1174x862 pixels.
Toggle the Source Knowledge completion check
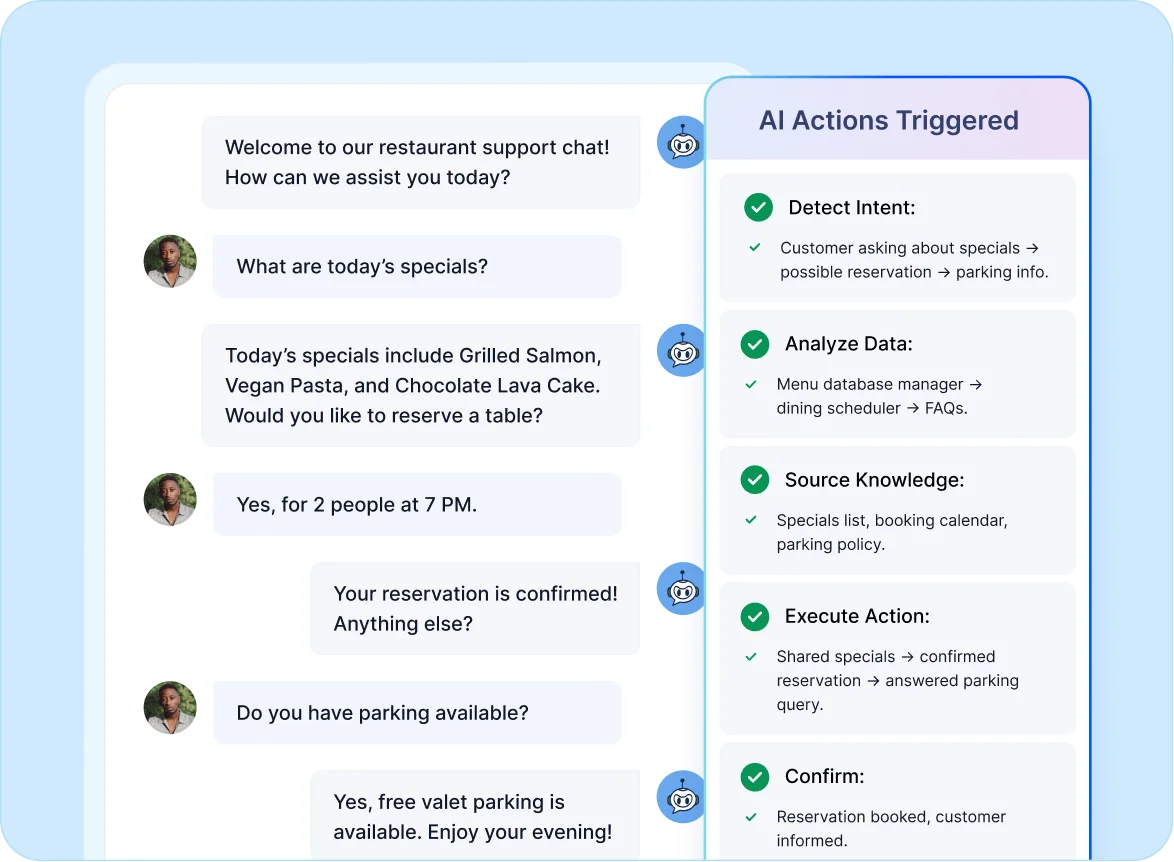pyautogui.click(x=754, y=480)
